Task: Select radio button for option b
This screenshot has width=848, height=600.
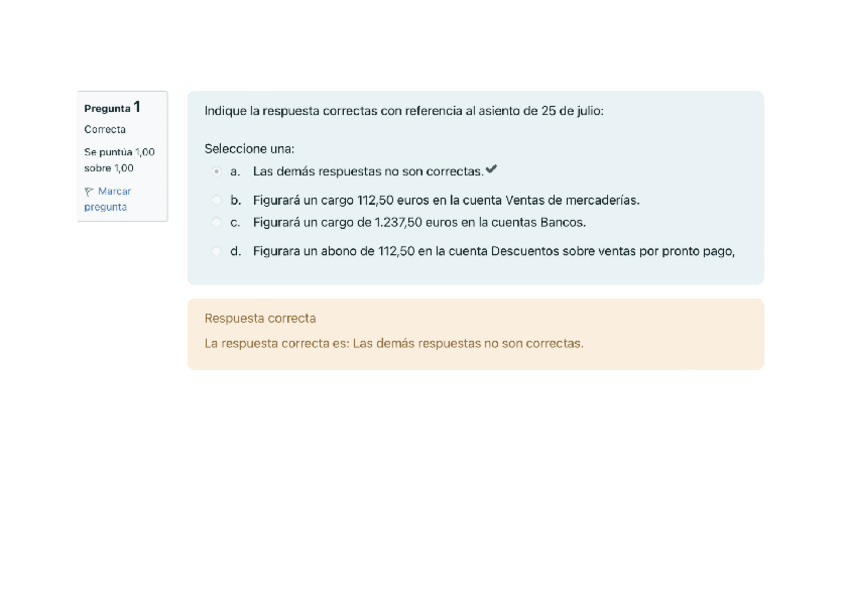Action: (216, 200)
